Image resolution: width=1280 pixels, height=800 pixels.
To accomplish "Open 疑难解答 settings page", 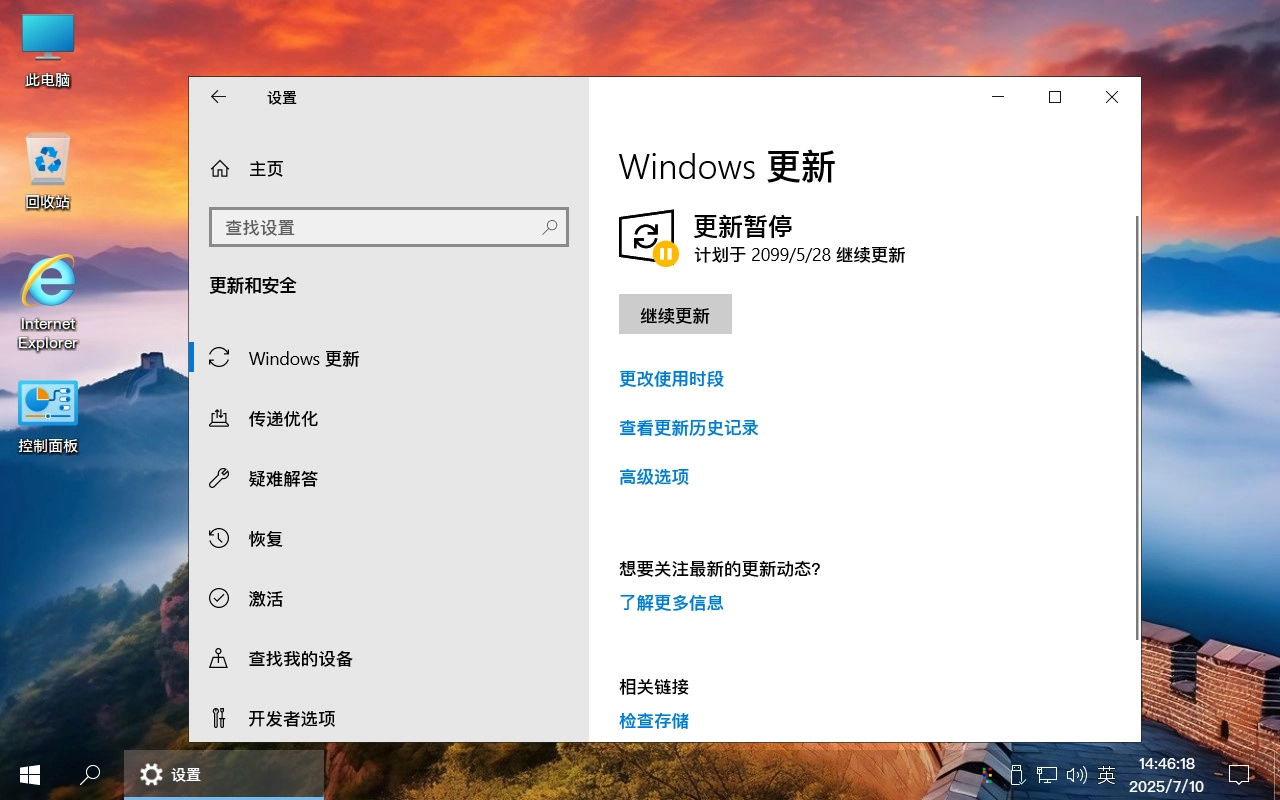I will coord(282,478).
